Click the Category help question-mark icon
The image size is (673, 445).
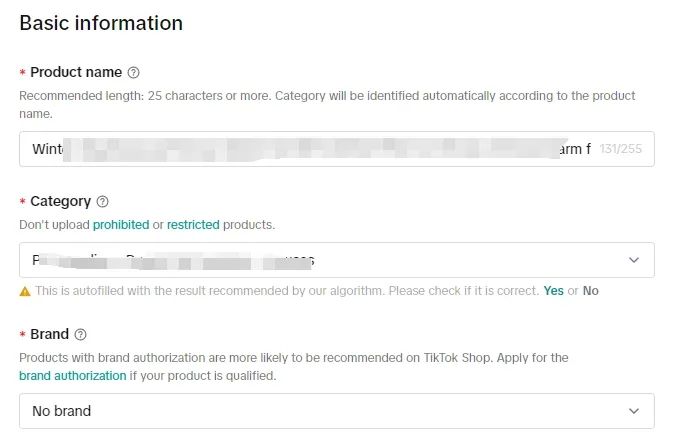tap(103, 202)
